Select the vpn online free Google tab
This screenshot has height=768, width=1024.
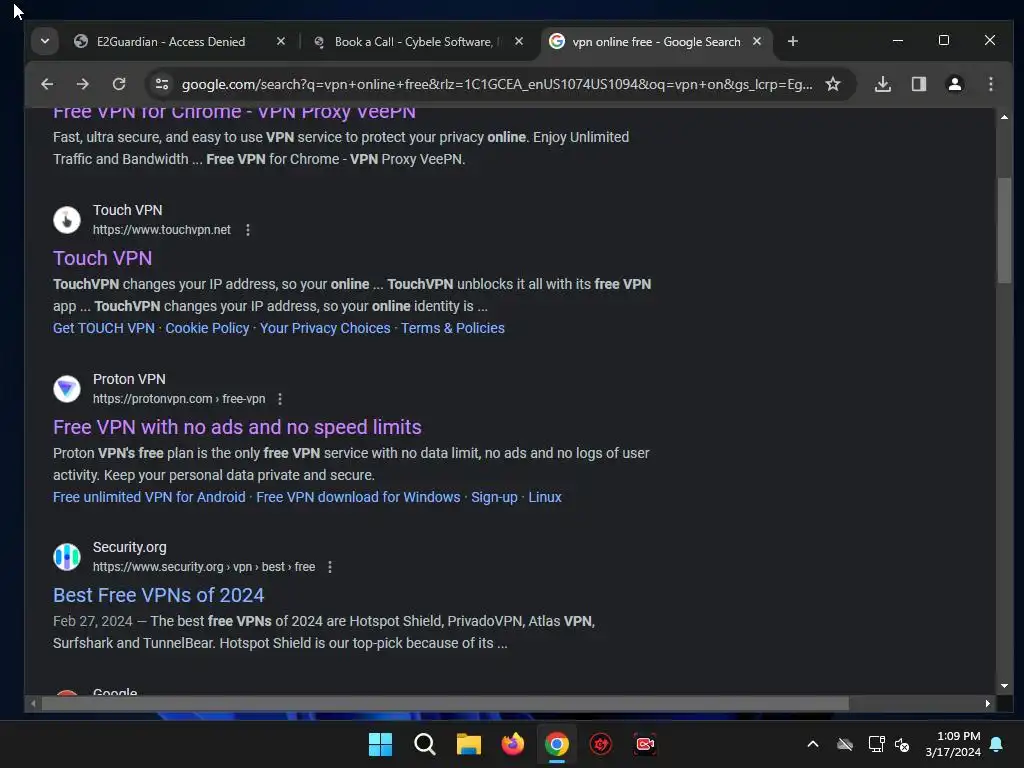(x=656, y=42)
